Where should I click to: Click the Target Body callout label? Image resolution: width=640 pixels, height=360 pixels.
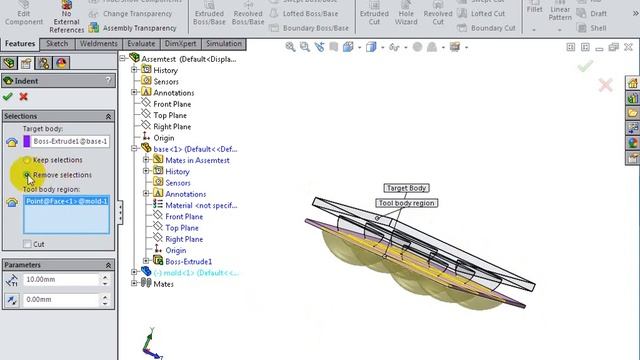coord(407,188)
